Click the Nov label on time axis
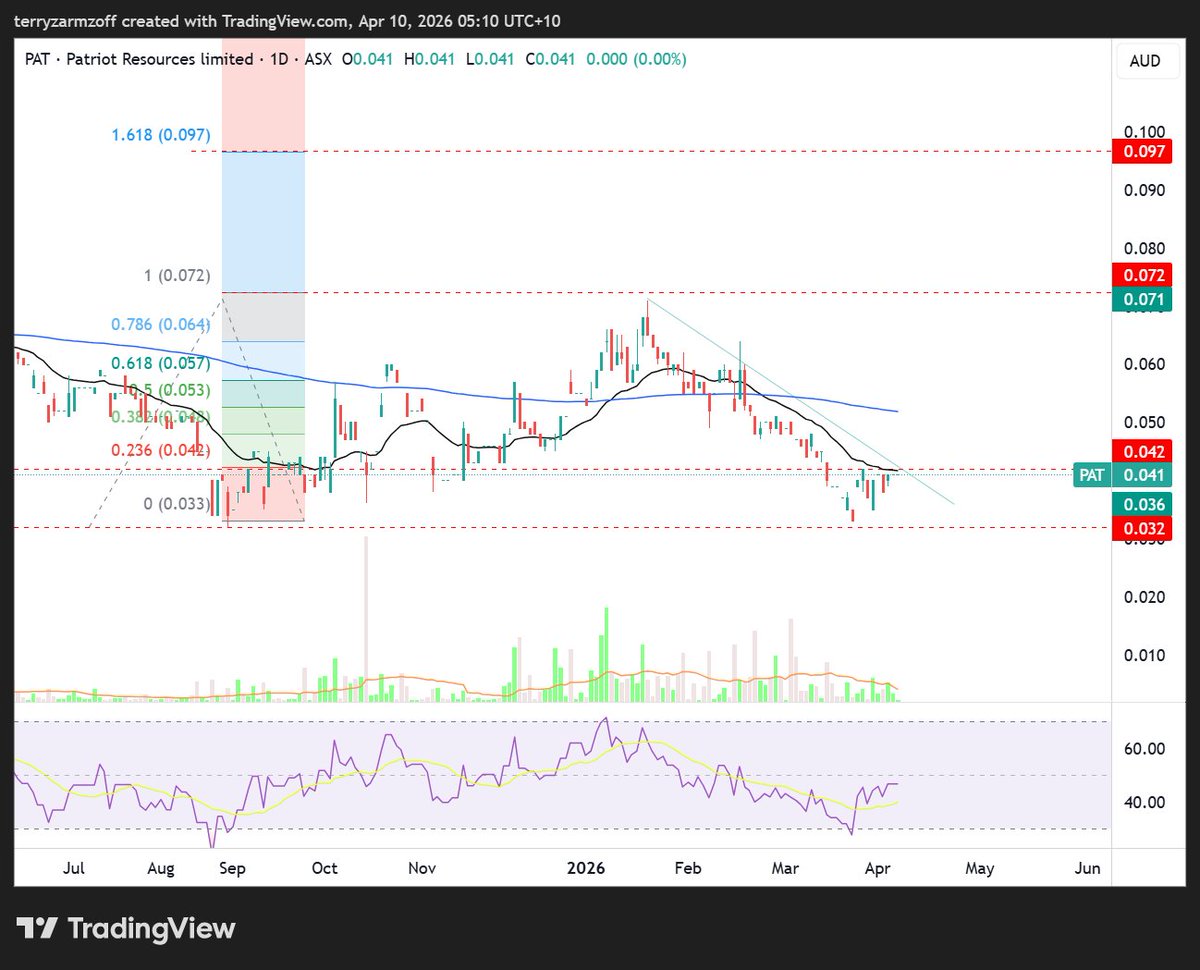 422,868
